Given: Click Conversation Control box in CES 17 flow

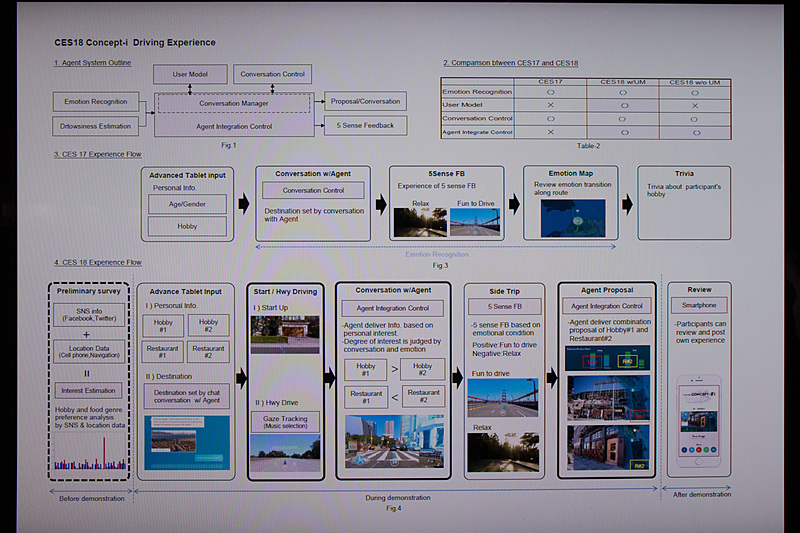Looking at the screenshot, I should coord(313,190).
